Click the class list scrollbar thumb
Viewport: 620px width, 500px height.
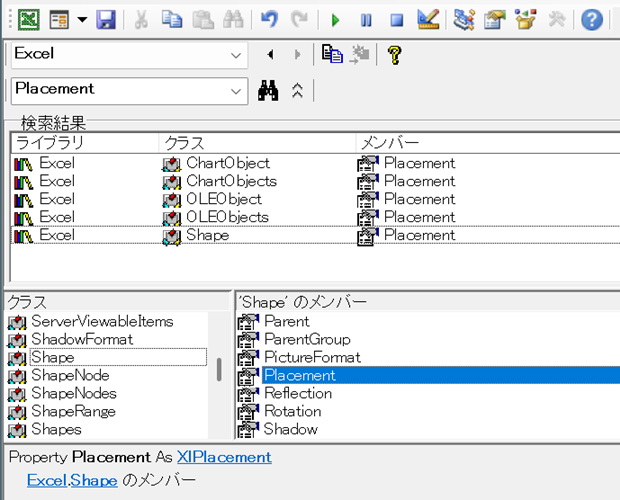[219, 370]
